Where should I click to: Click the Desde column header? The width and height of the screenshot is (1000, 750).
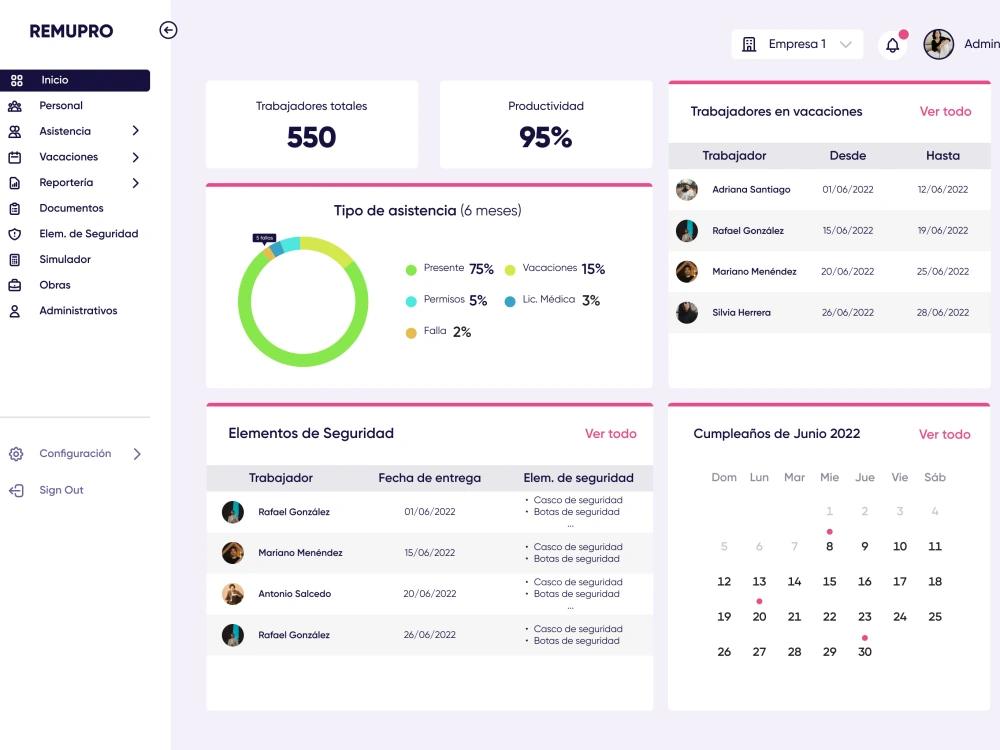(x=848, y=156)
